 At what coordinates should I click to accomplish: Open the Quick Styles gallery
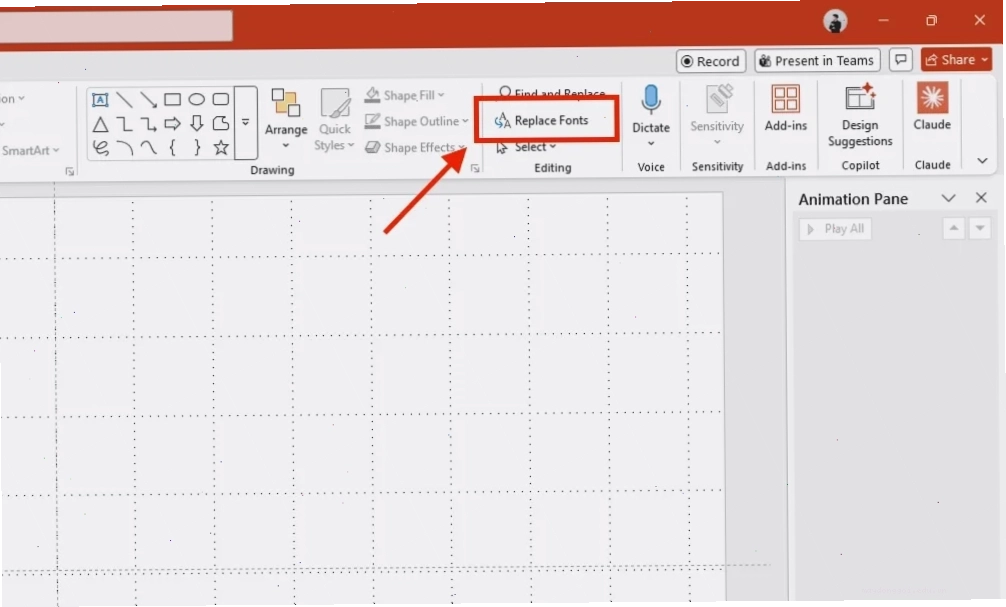[334, 120]
